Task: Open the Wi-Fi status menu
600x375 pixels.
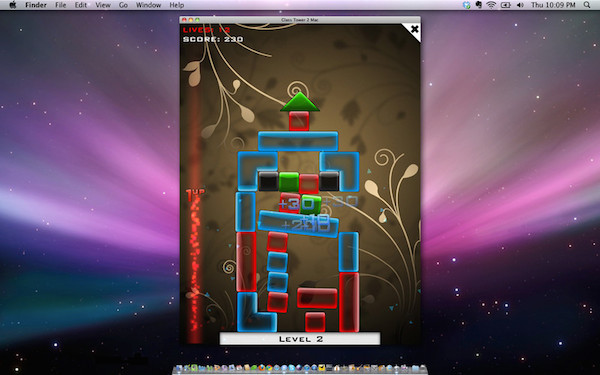Action: coord(491,5)
